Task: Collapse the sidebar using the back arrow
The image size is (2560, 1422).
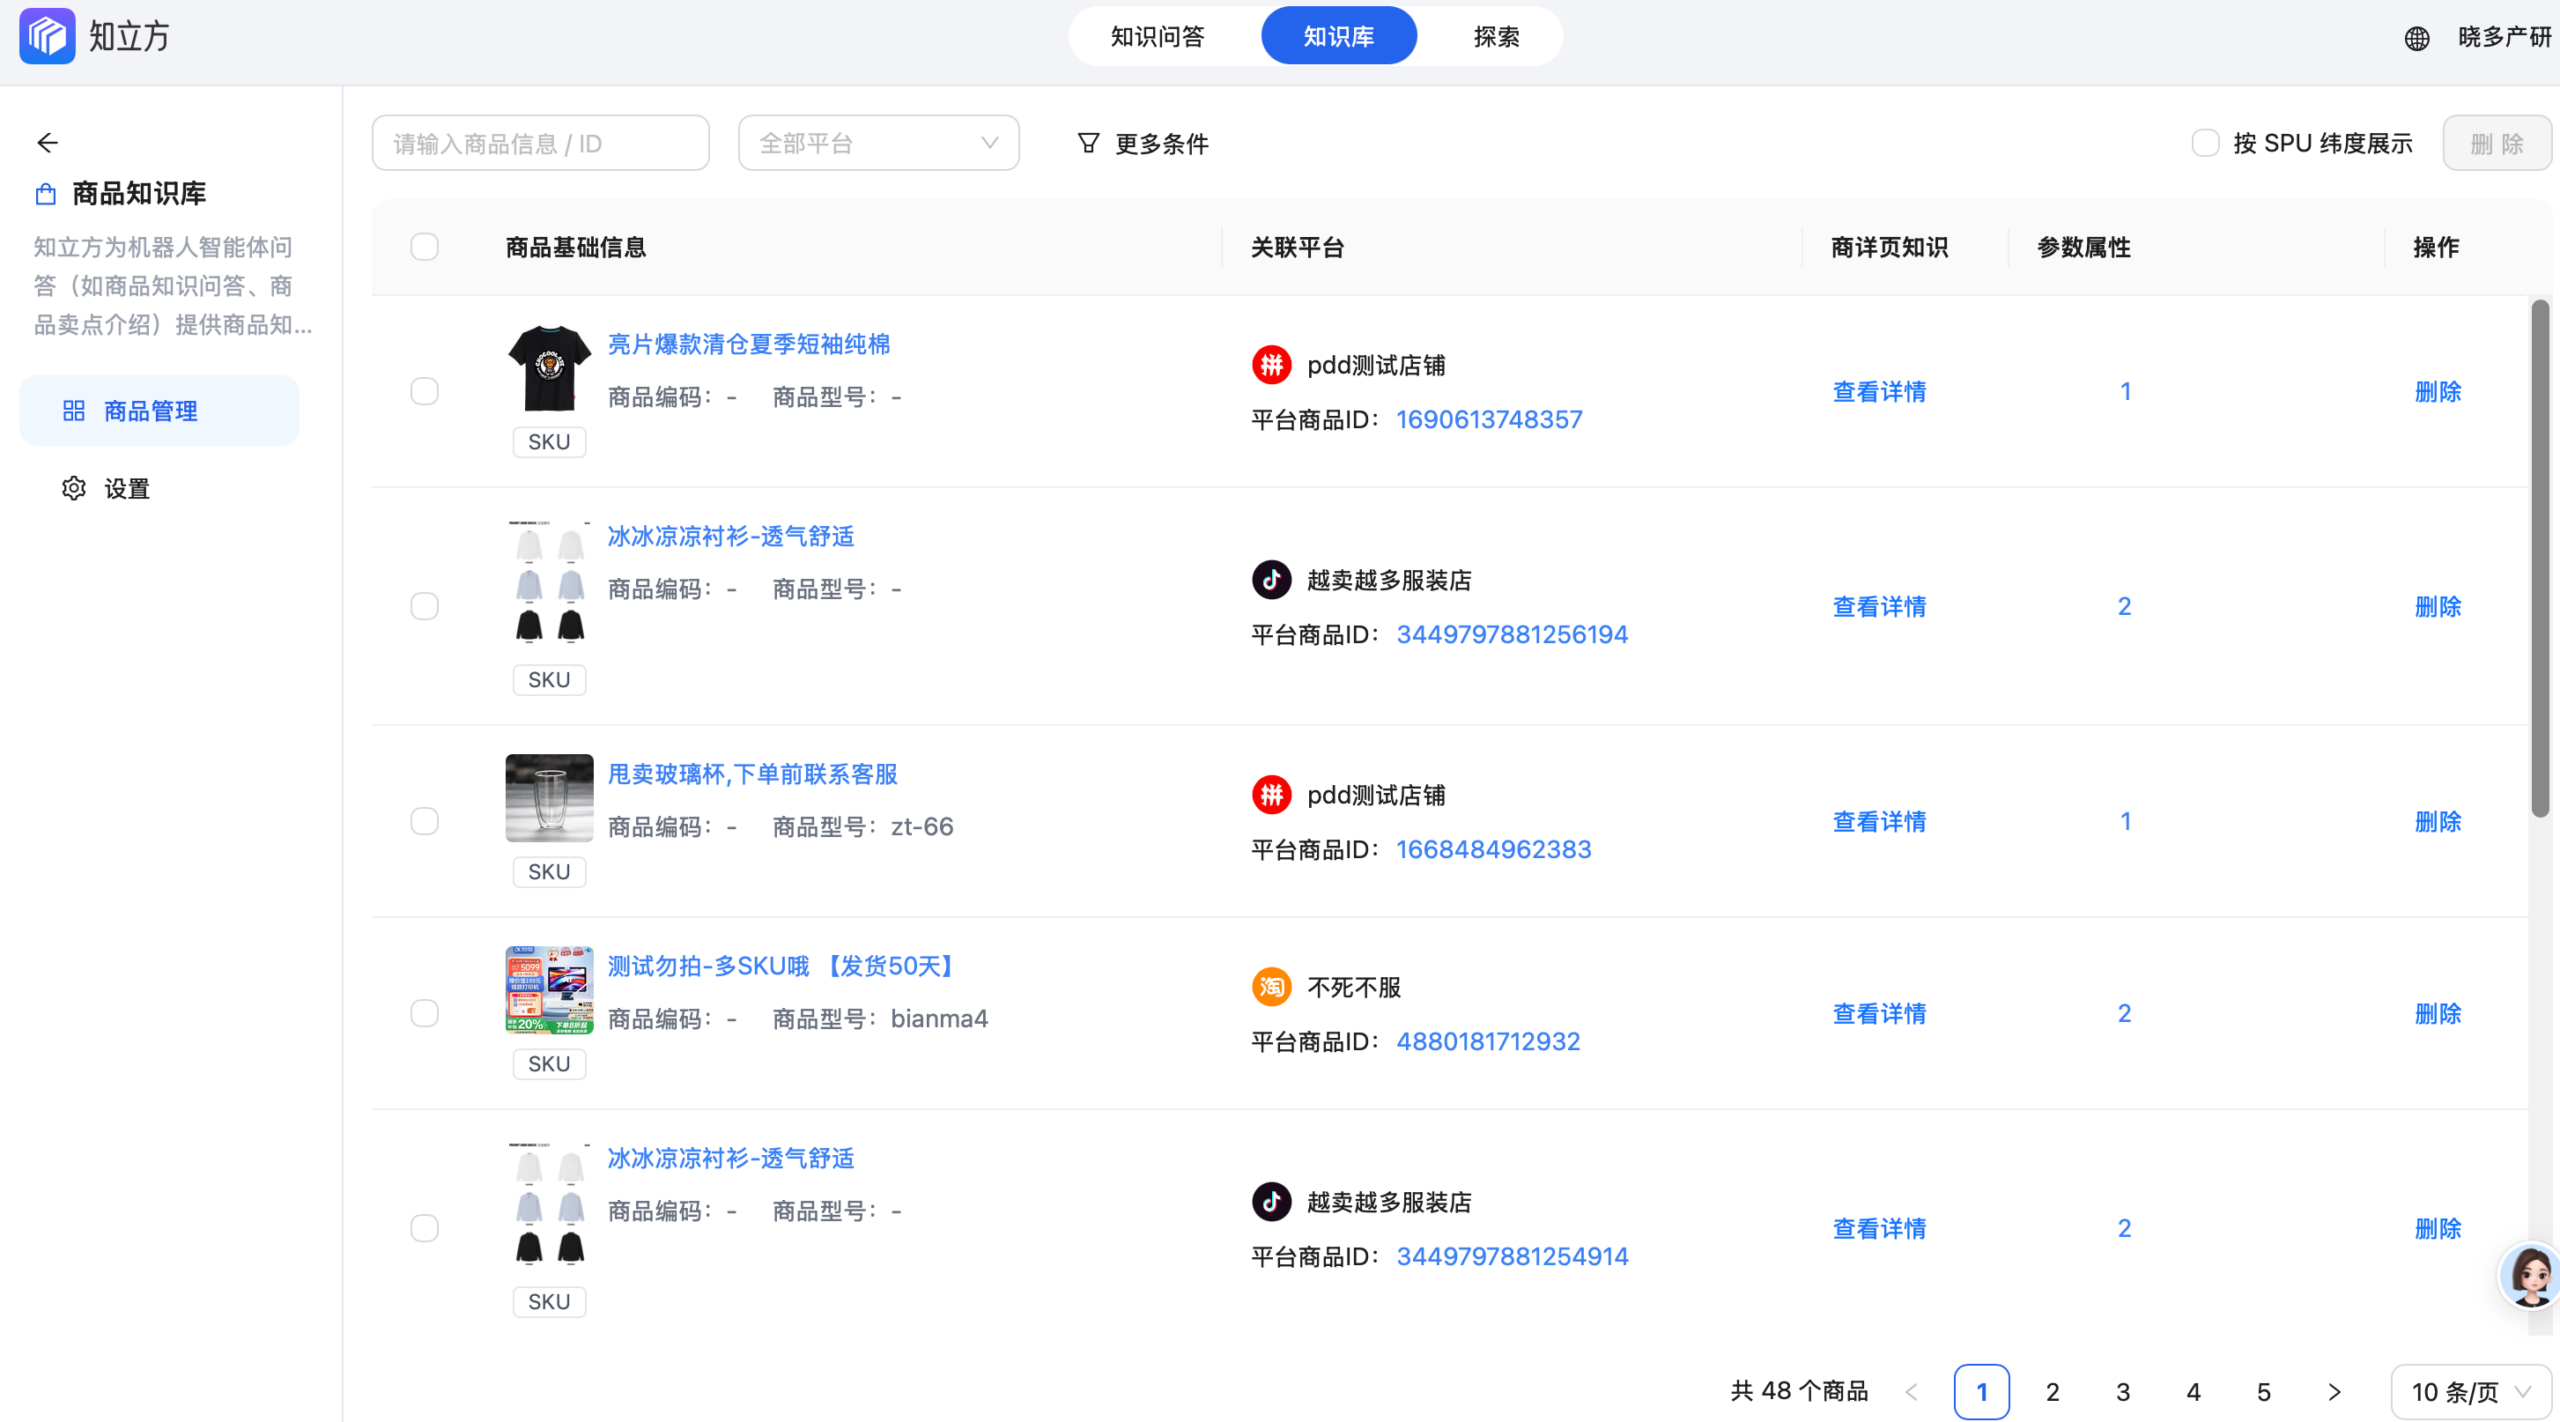Action: pos(47,142)
